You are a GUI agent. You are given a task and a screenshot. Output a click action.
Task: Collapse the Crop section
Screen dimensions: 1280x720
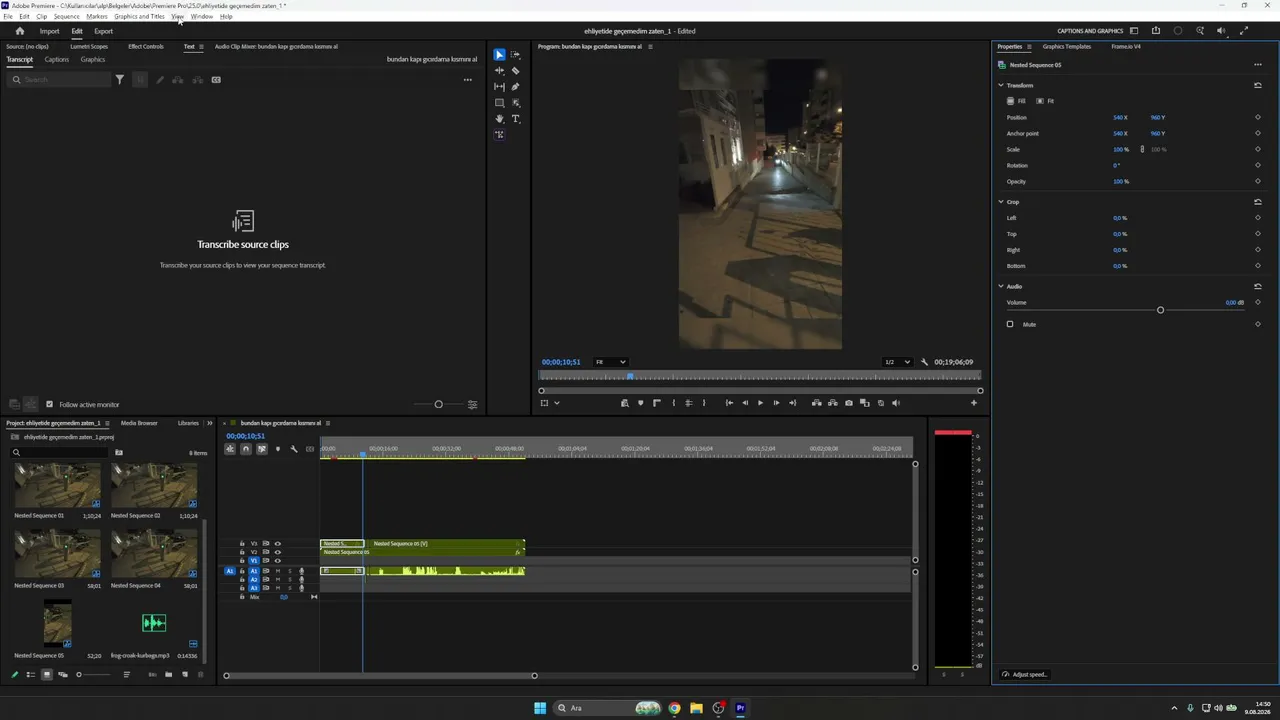coord(1000,202)
